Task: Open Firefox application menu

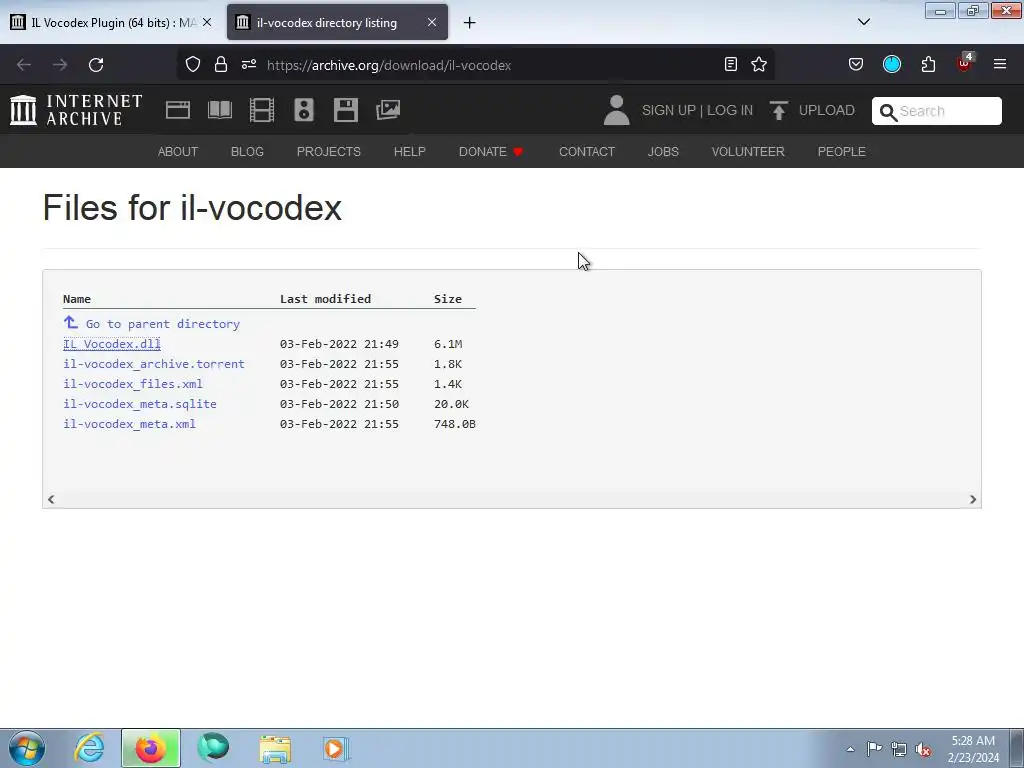Action: tap(1000, 64)
